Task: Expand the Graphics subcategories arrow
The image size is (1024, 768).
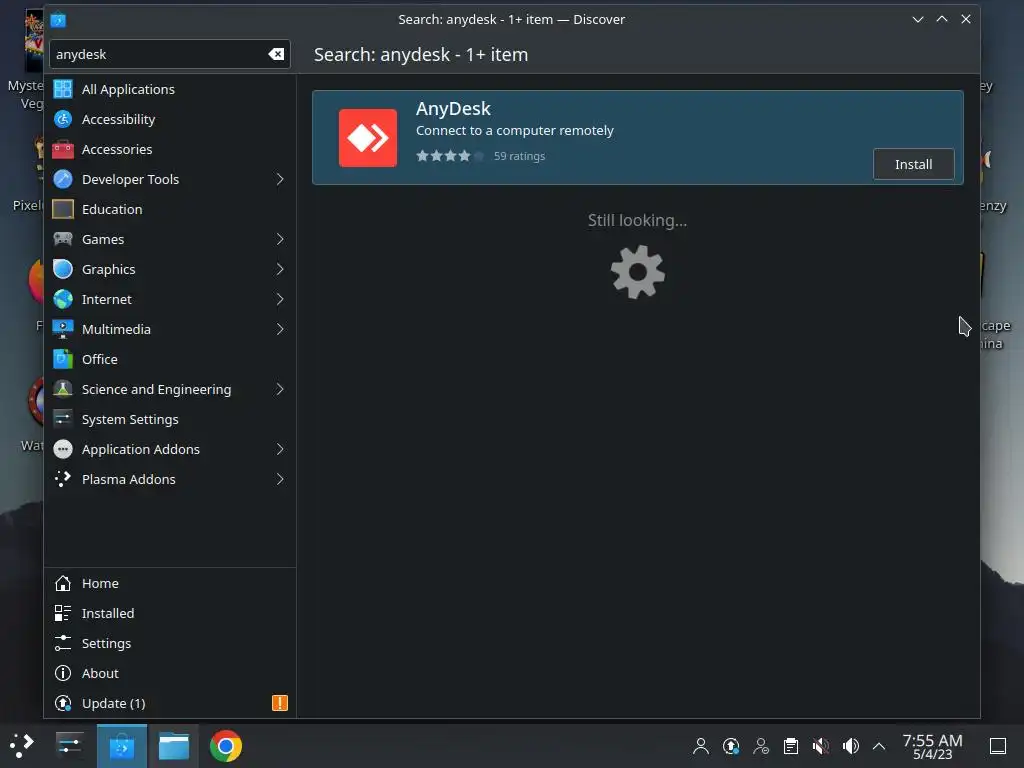Action: pos(280,269)
